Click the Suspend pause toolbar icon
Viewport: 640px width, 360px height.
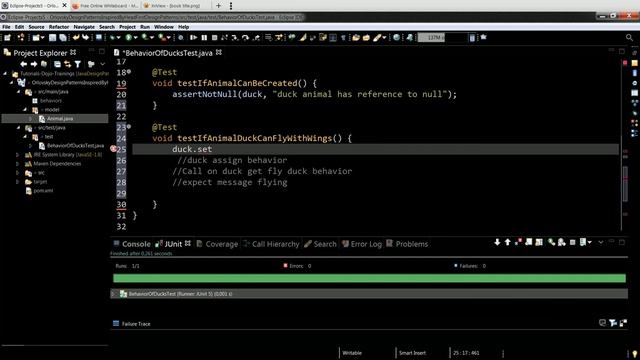(204, 38)
